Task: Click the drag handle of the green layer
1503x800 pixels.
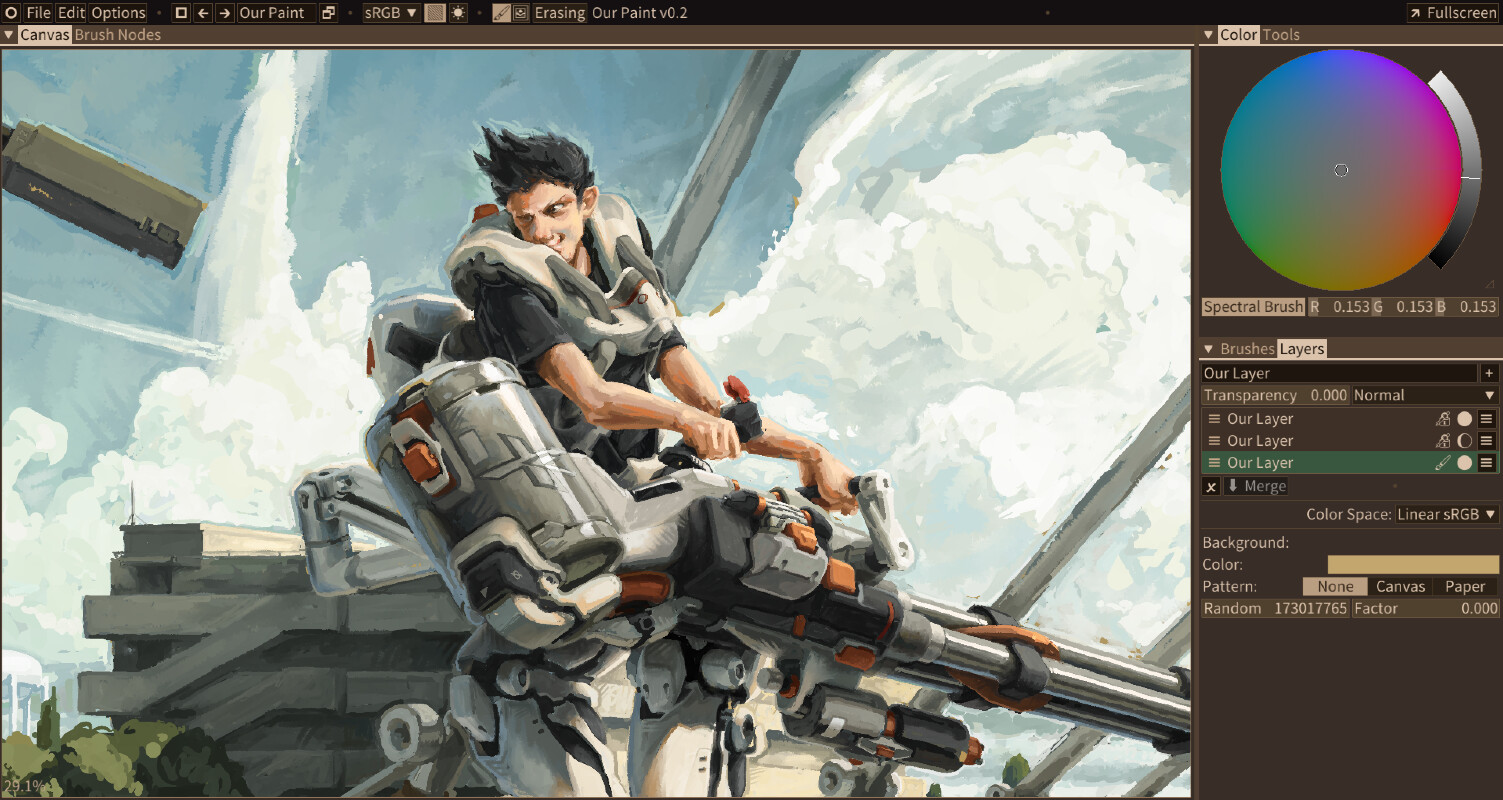Action: coord(1214,463)
